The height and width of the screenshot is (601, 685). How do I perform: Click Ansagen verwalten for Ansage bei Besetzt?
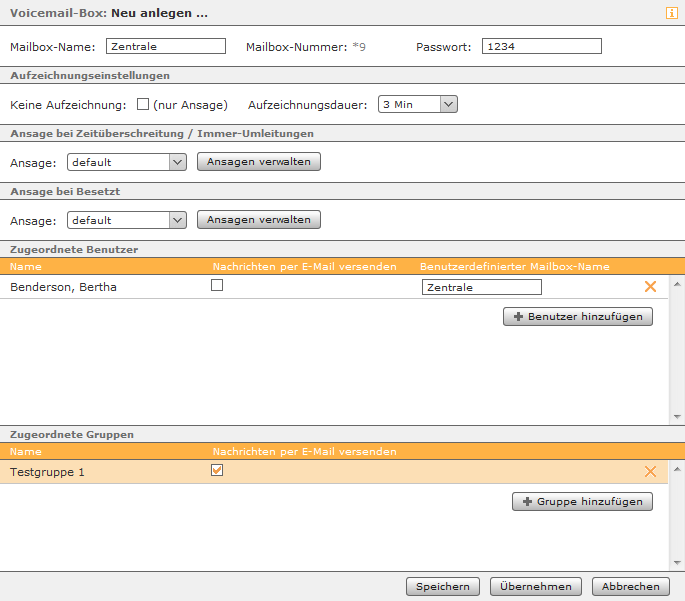[x=259, y=220]
